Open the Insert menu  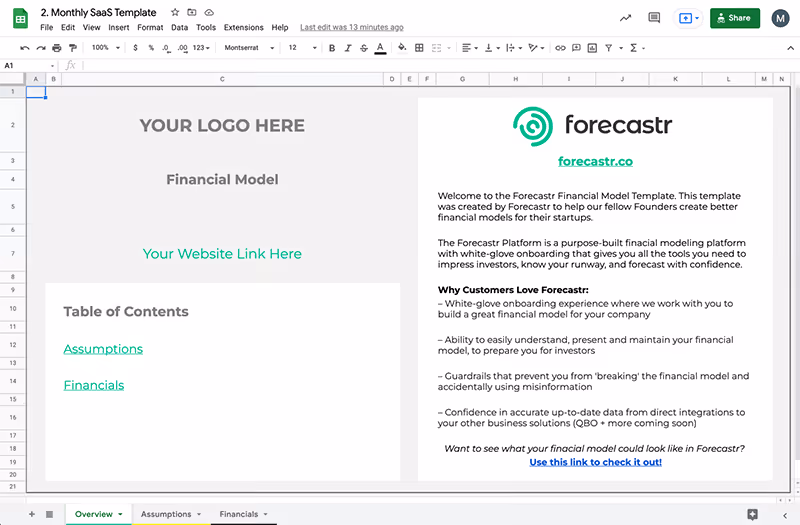pyautogui.click(x=119, y=28)
